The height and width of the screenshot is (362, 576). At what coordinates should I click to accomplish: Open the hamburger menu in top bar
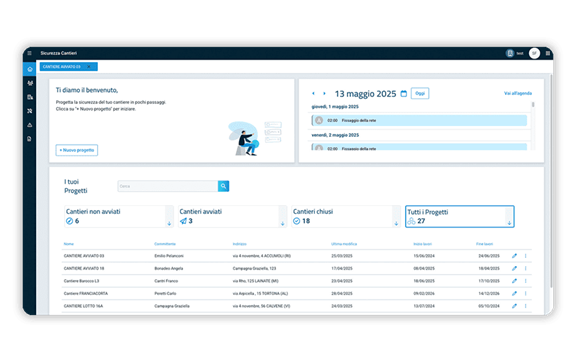pyautogui.click(x=29, y=53)
